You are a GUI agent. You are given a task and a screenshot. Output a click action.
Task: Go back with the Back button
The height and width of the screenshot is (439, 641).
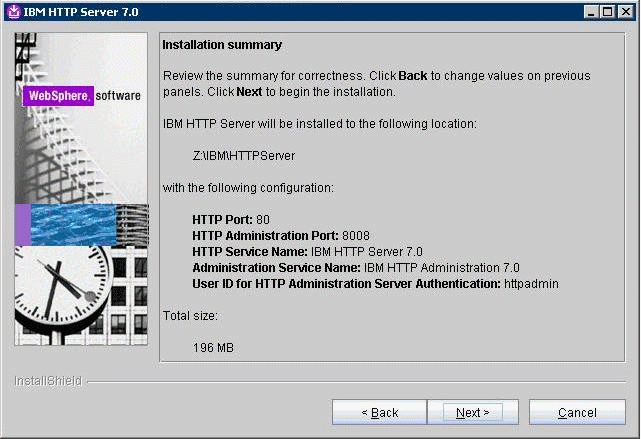(x=380, y=412)
